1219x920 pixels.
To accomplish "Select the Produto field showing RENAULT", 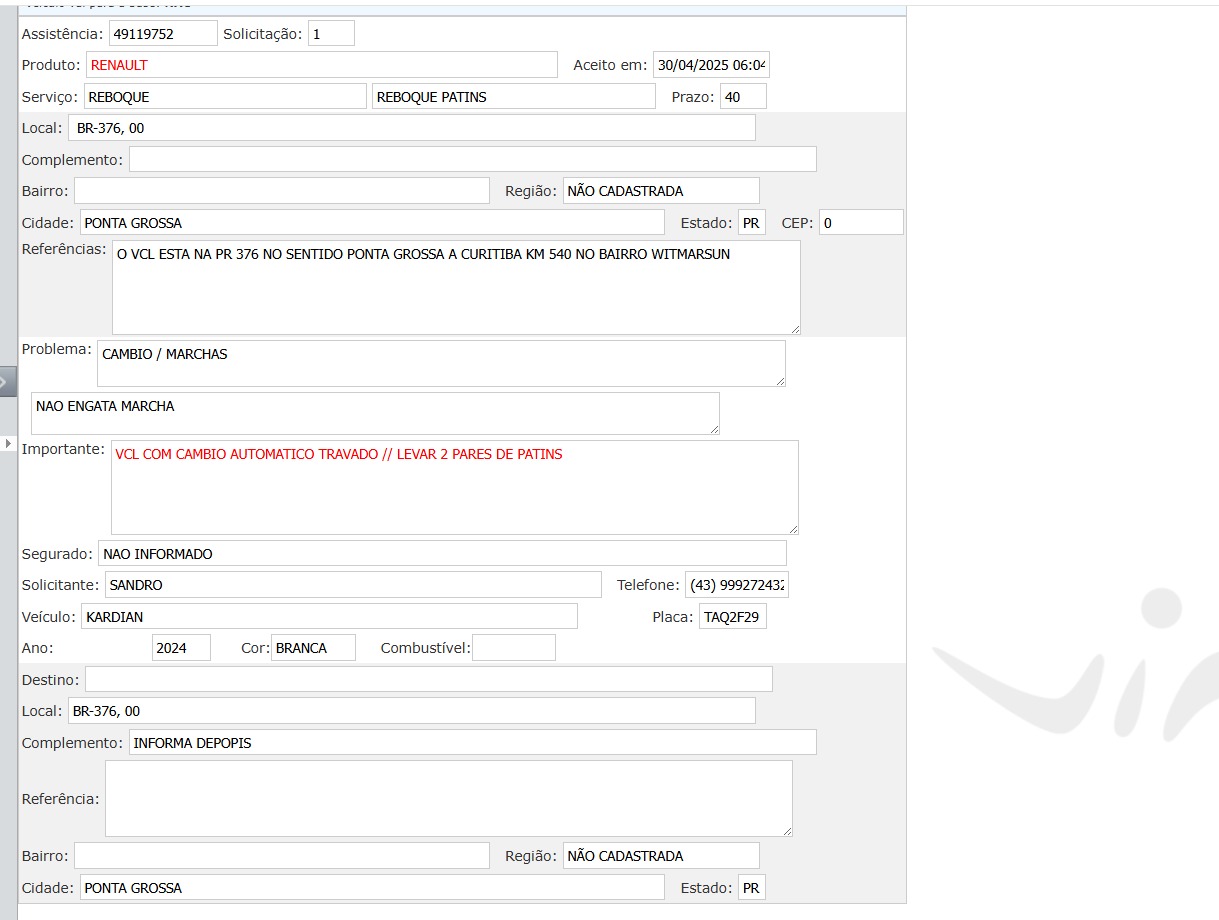I will point(321,65).
